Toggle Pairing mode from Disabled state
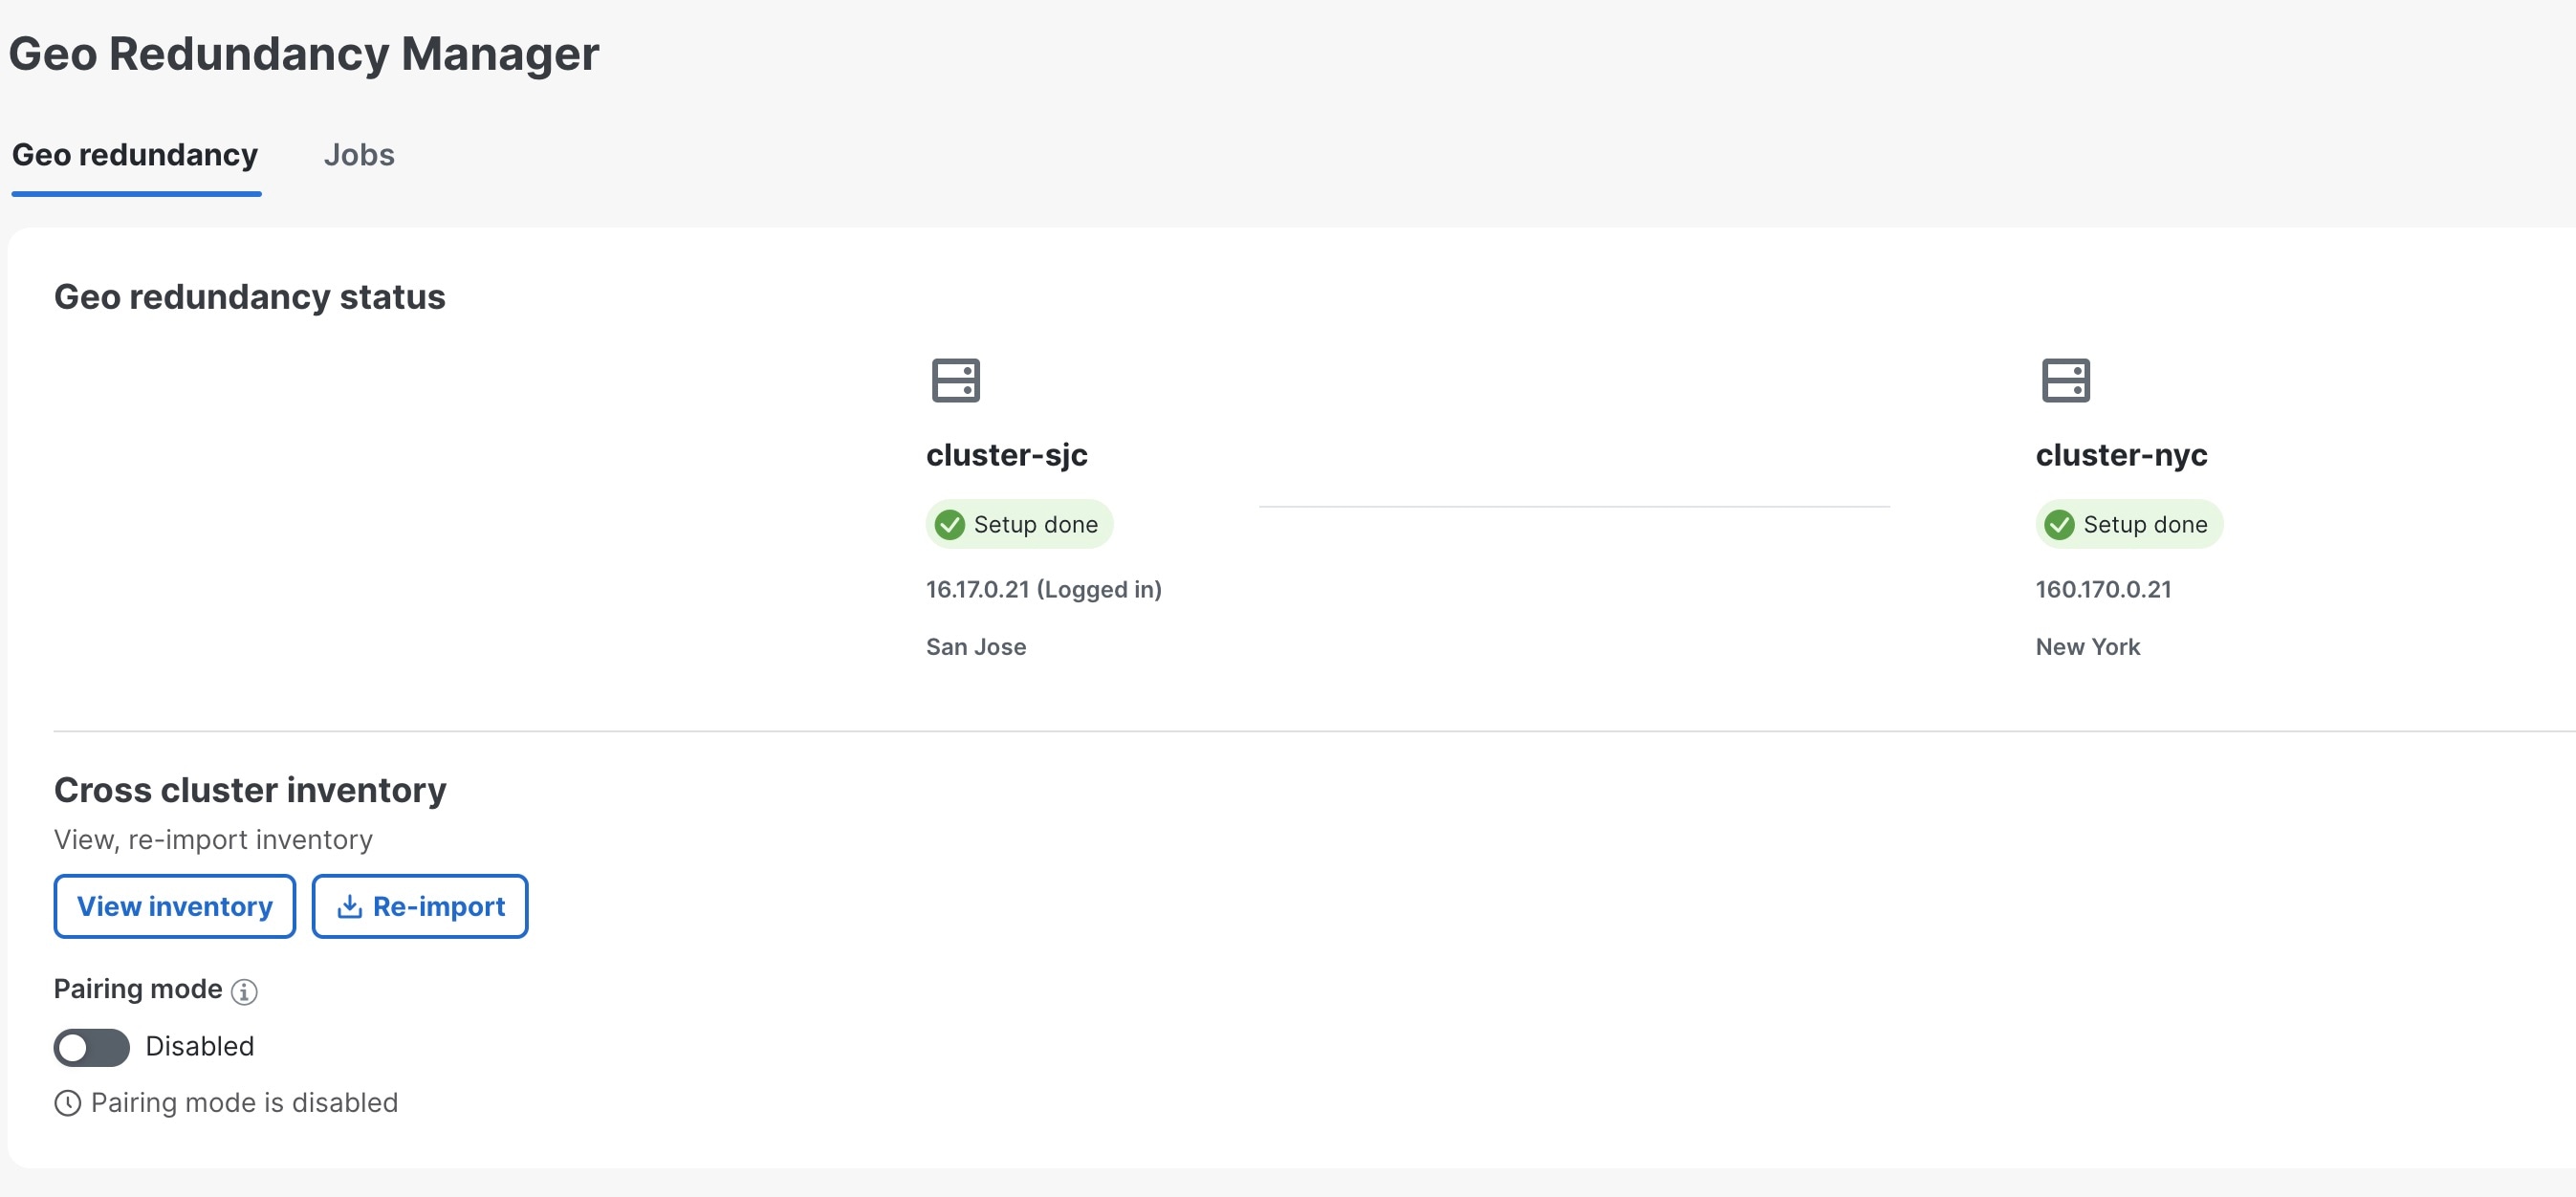This screenshot has height=1197, width=2576. [x=90, y=1047]
